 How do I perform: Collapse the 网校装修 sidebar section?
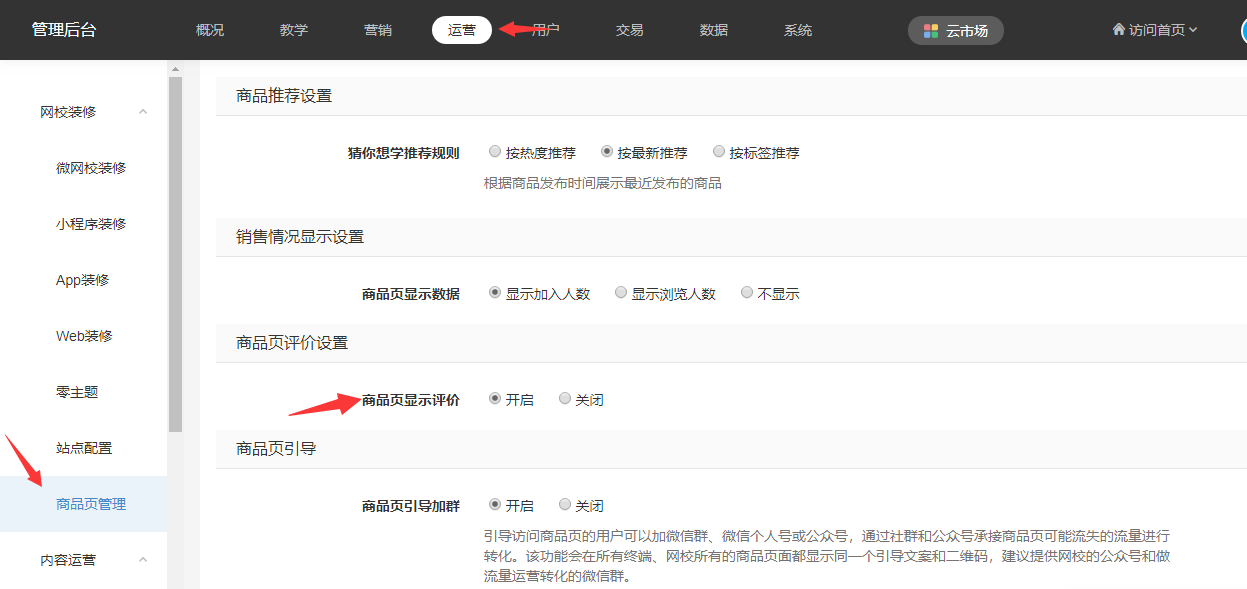[143, 112]
